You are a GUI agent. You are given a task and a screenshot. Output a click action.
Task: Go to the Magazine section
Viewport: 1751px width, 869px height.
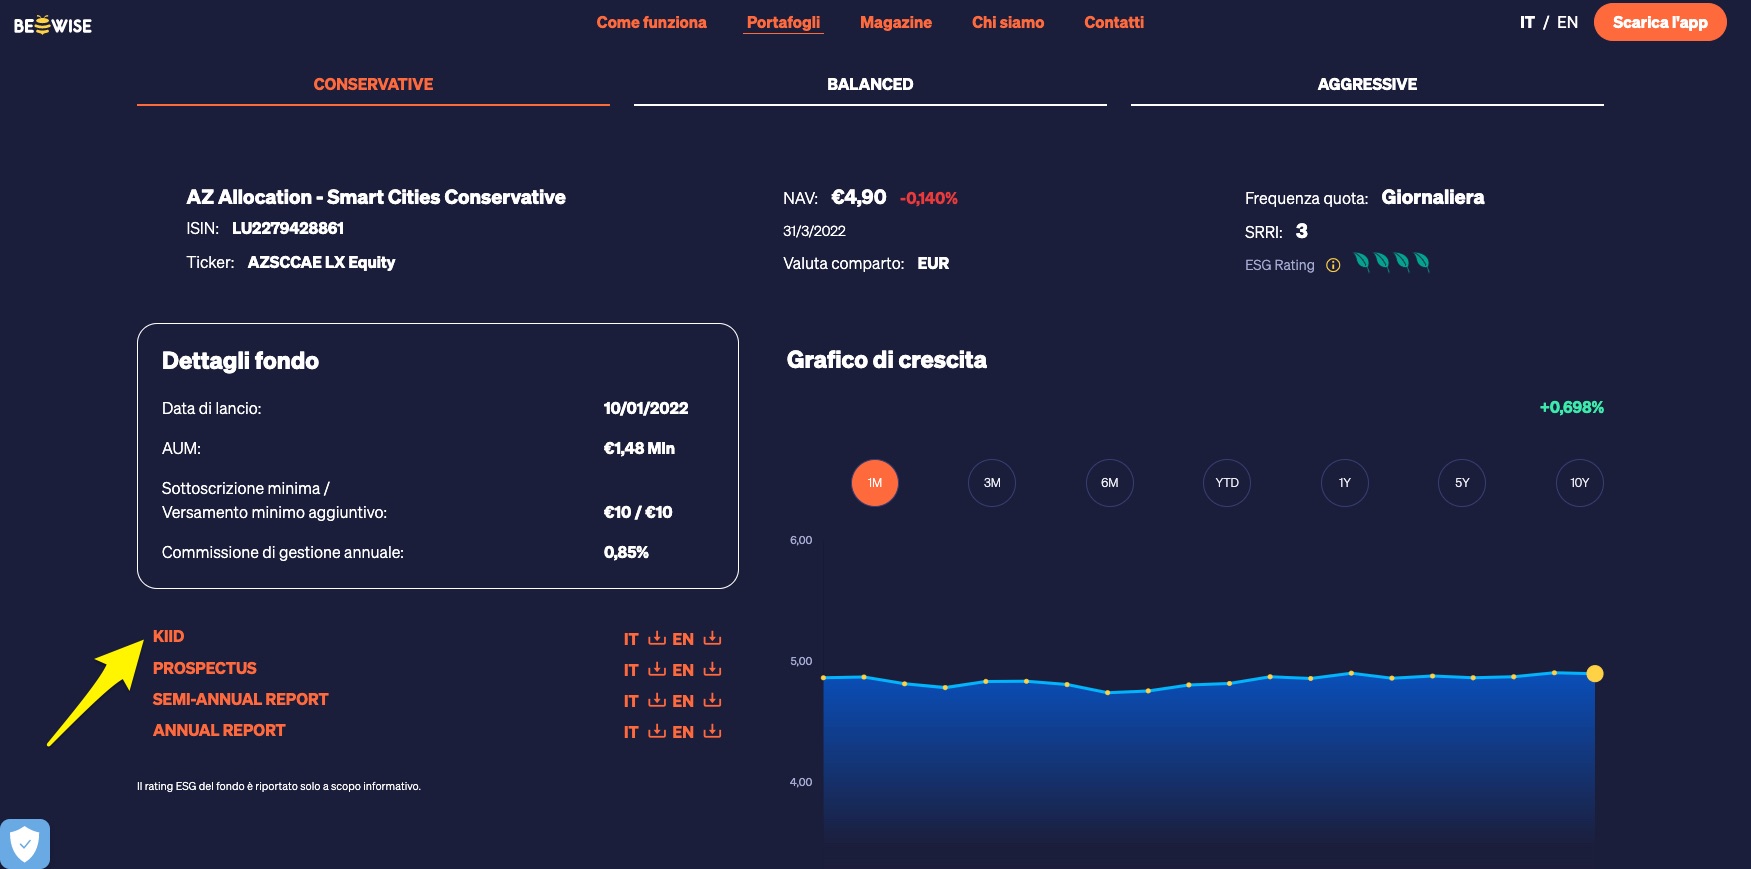896,22
